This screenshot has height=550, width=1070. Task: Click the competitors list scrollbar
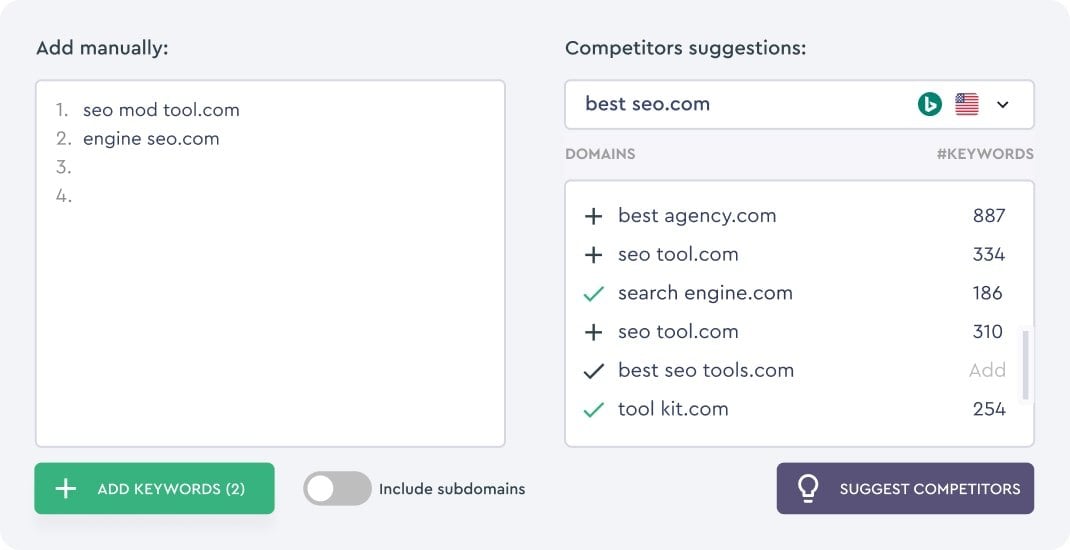[x=1025, y=365]
